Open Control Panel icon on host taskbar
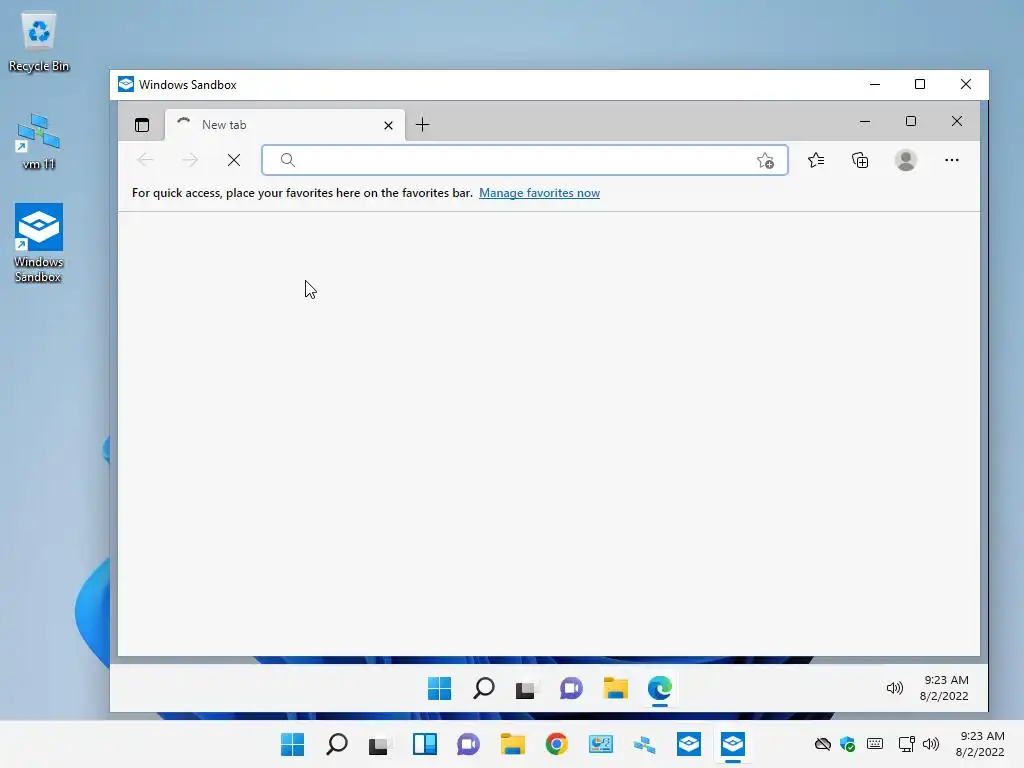This screenshot has width=1024, height=768. [x=601, y=744]
